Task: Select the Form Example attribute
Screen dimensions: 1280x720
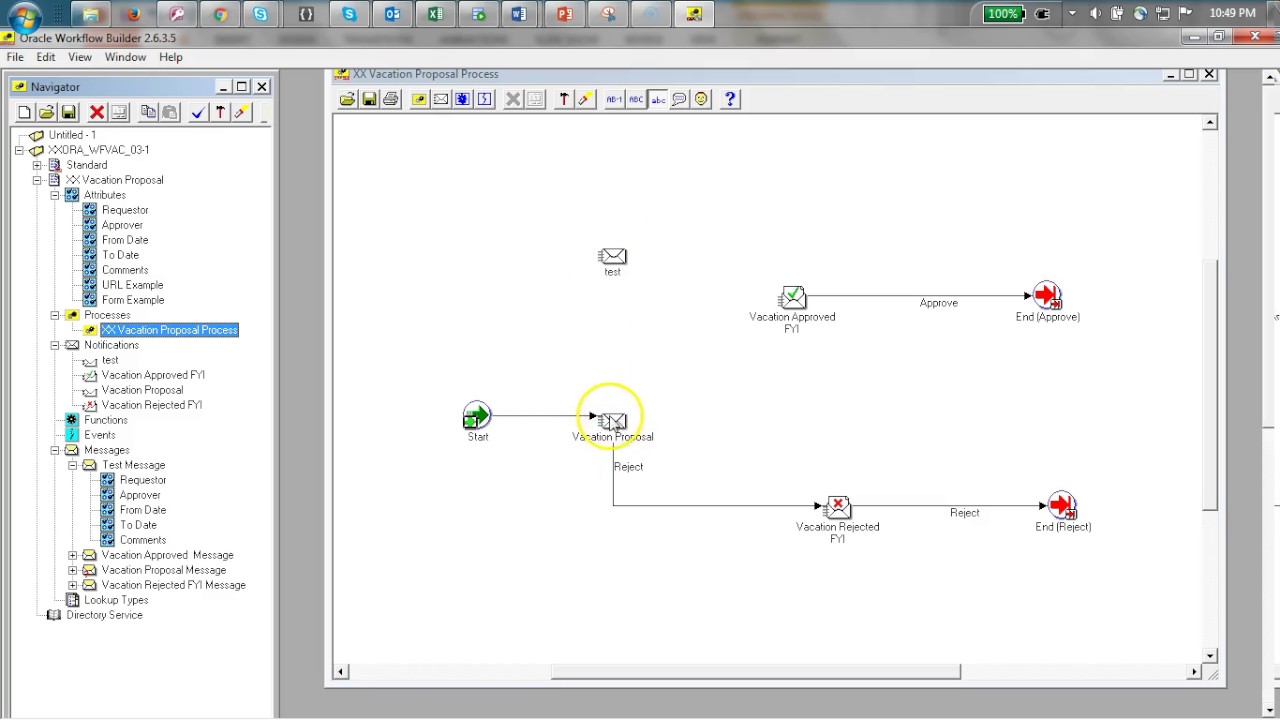Action: [133, 300]
